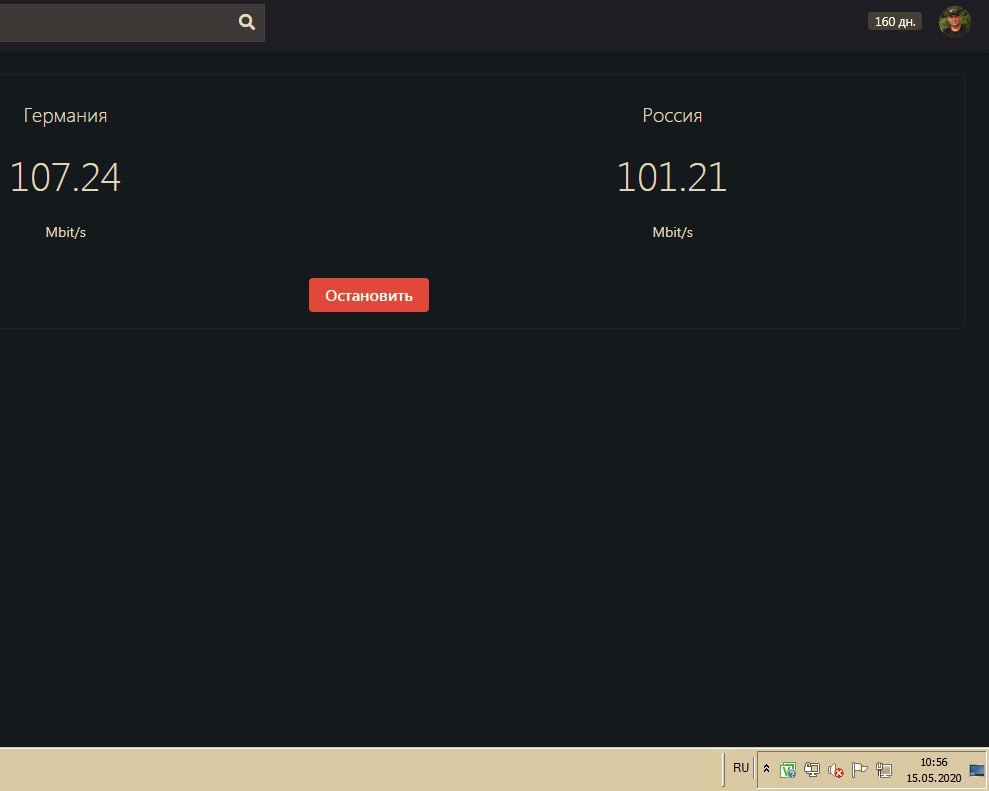Open the green V tray application icon
Screen dimensions: 989x791
coord(788,770)
